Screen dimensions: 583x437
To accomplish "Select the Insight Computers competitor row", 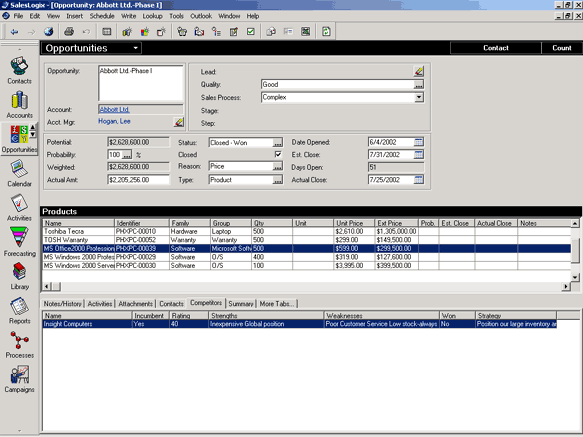I will 300,324.
